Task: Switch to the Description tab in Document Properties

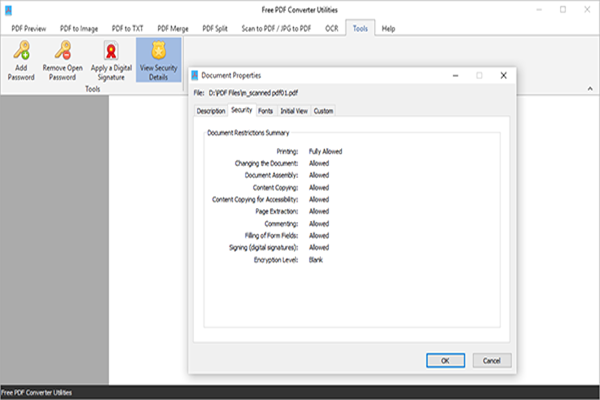Action: 210,110
